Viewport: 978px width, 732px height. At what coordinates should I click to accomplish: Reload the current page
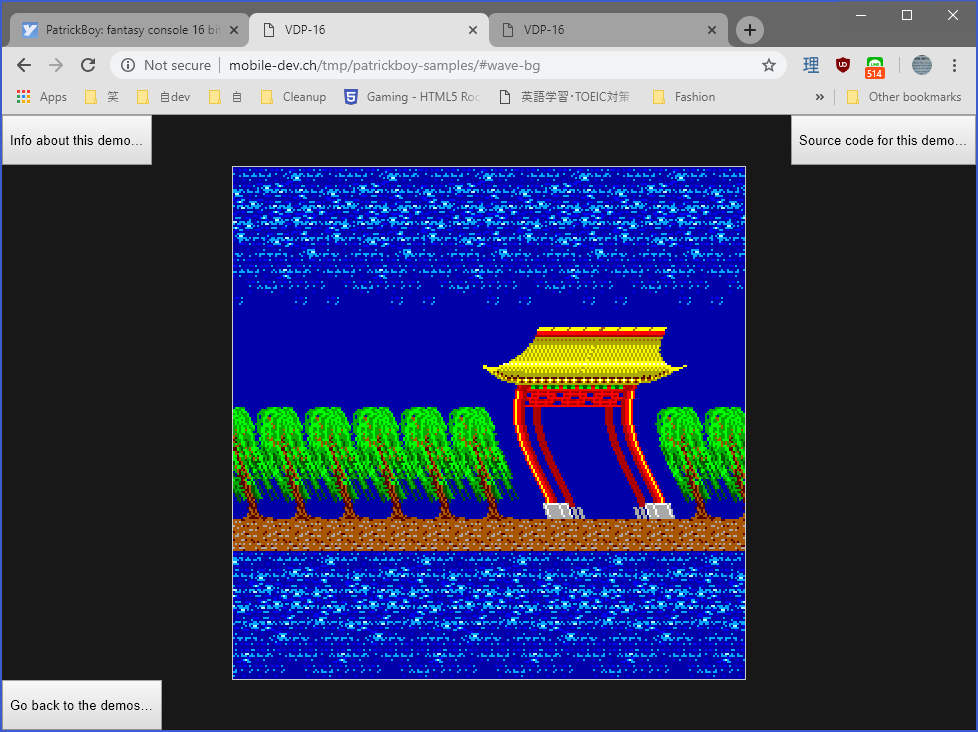pos(88,65)
